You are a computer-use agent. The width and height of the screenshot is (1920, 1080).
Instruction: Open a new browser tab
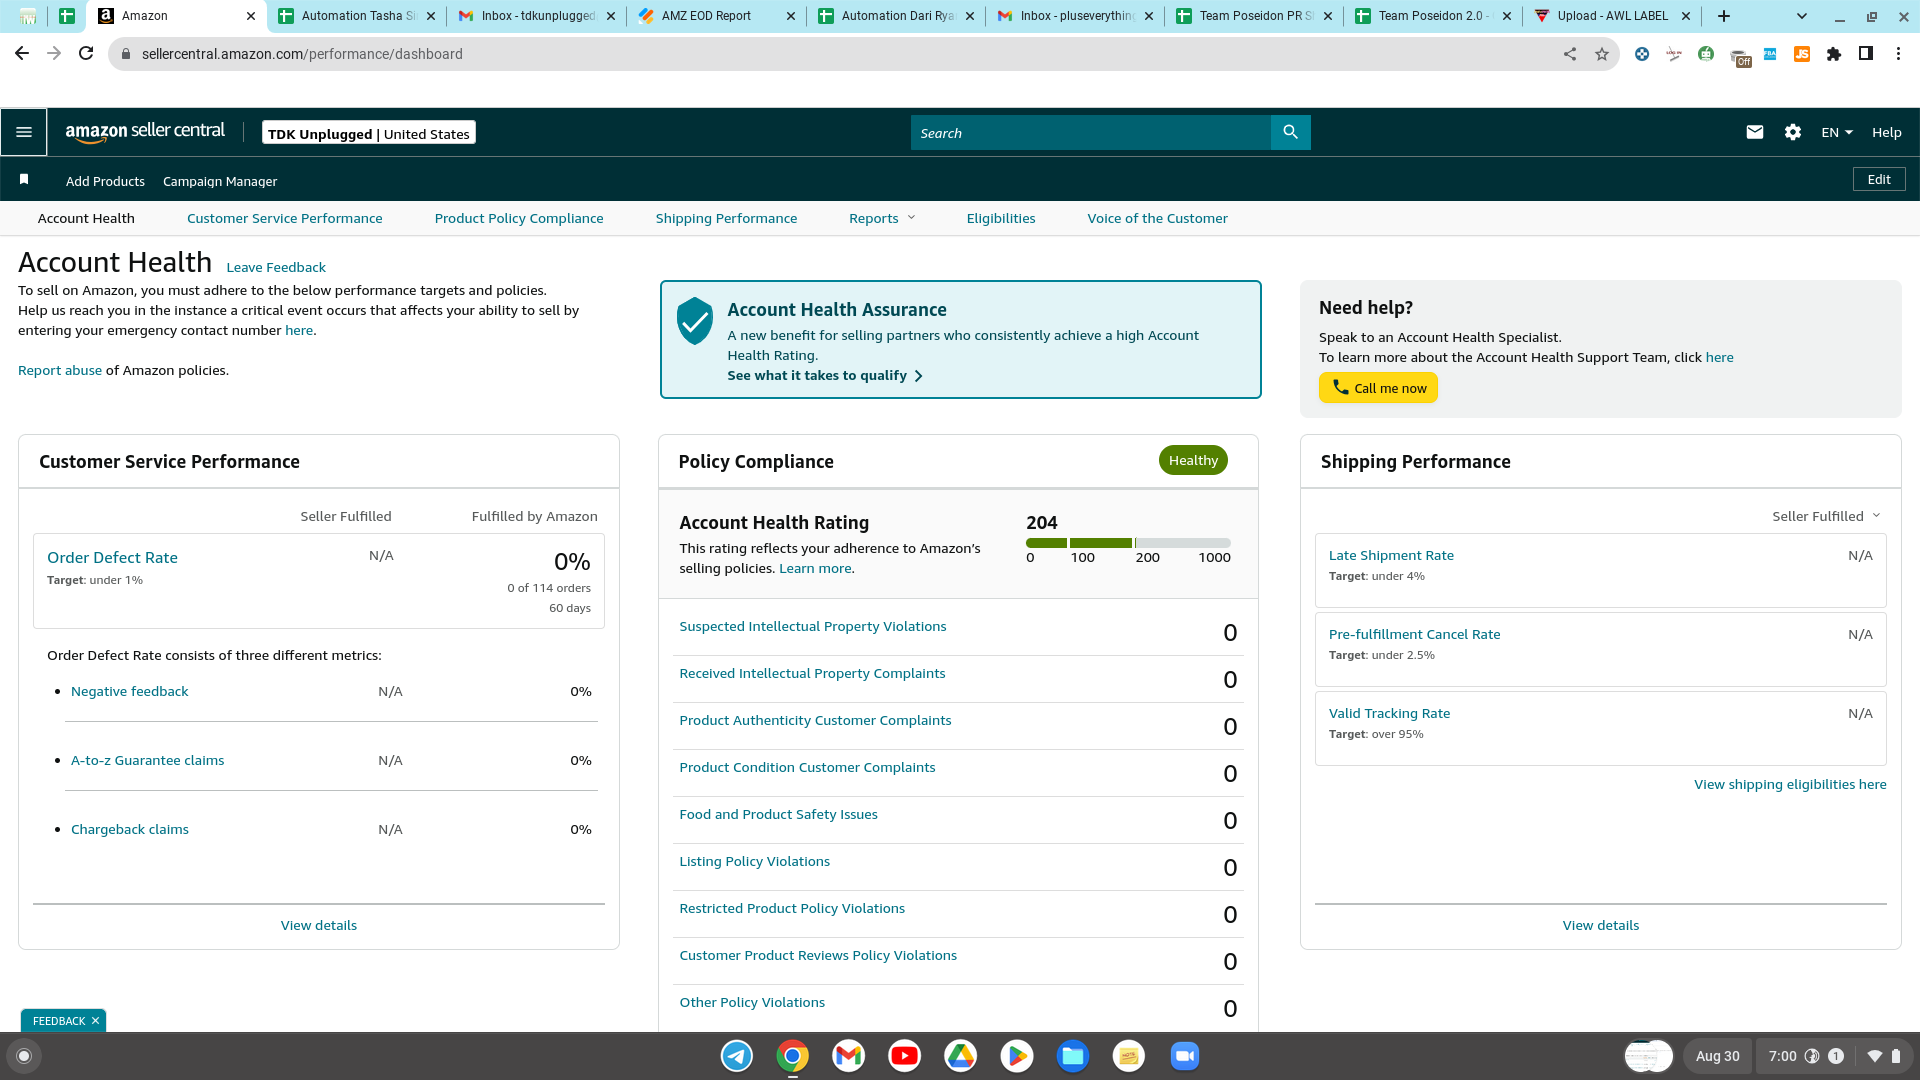1724,16
